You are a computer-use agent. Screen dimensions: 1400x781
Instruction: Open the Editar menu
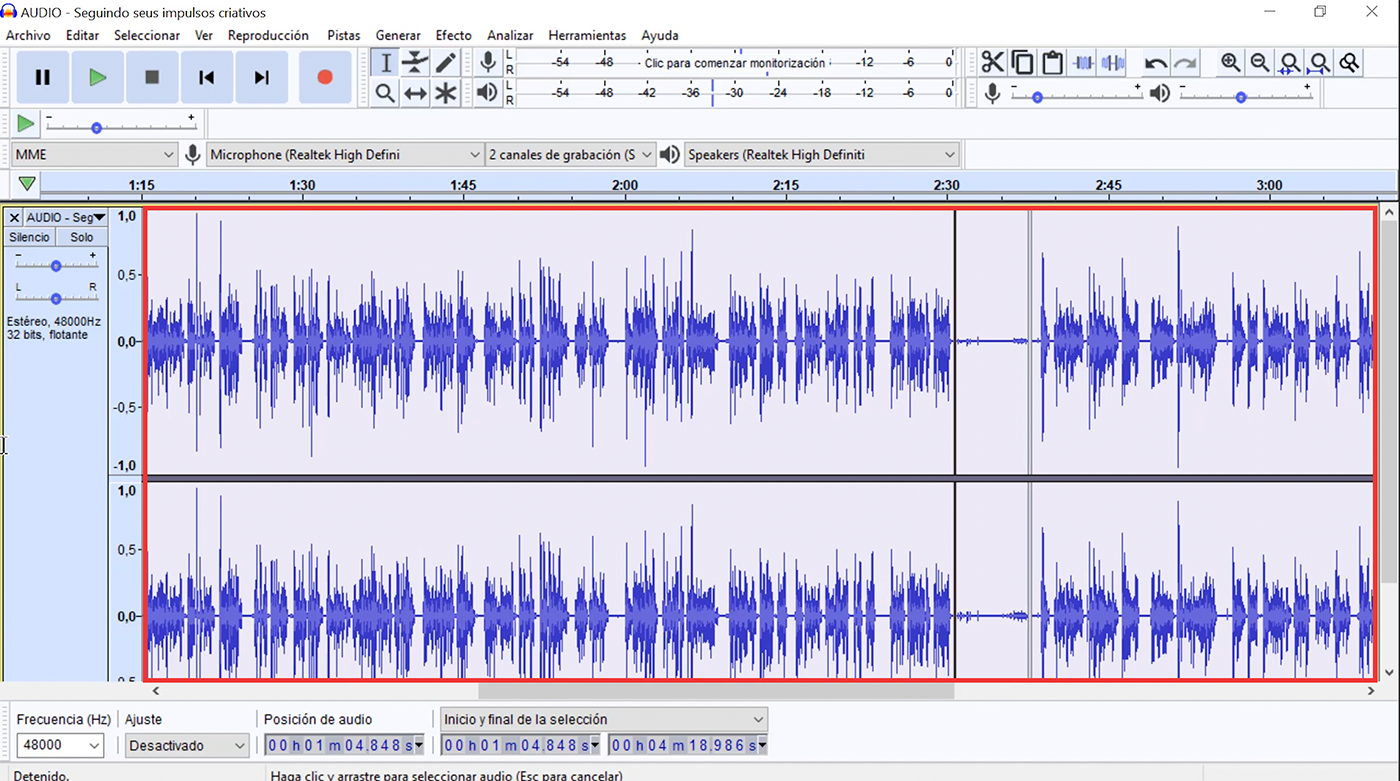pos(82,35)
